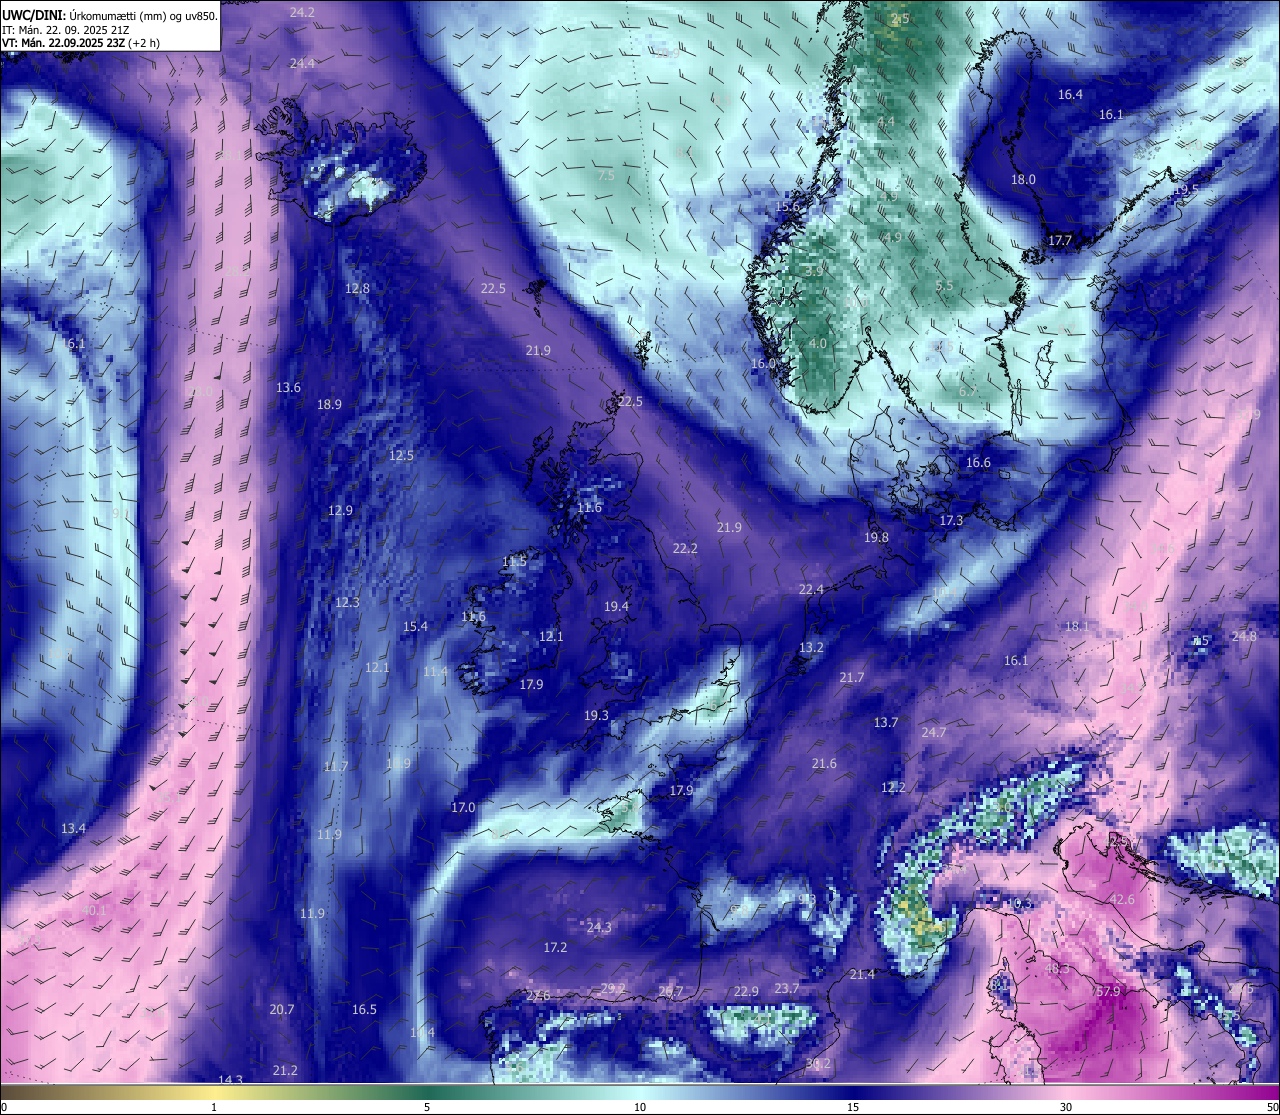This screenshot has height=1115, width=1280.
Task: Click the 24.2 value on the map
Action: coord(302,12)
